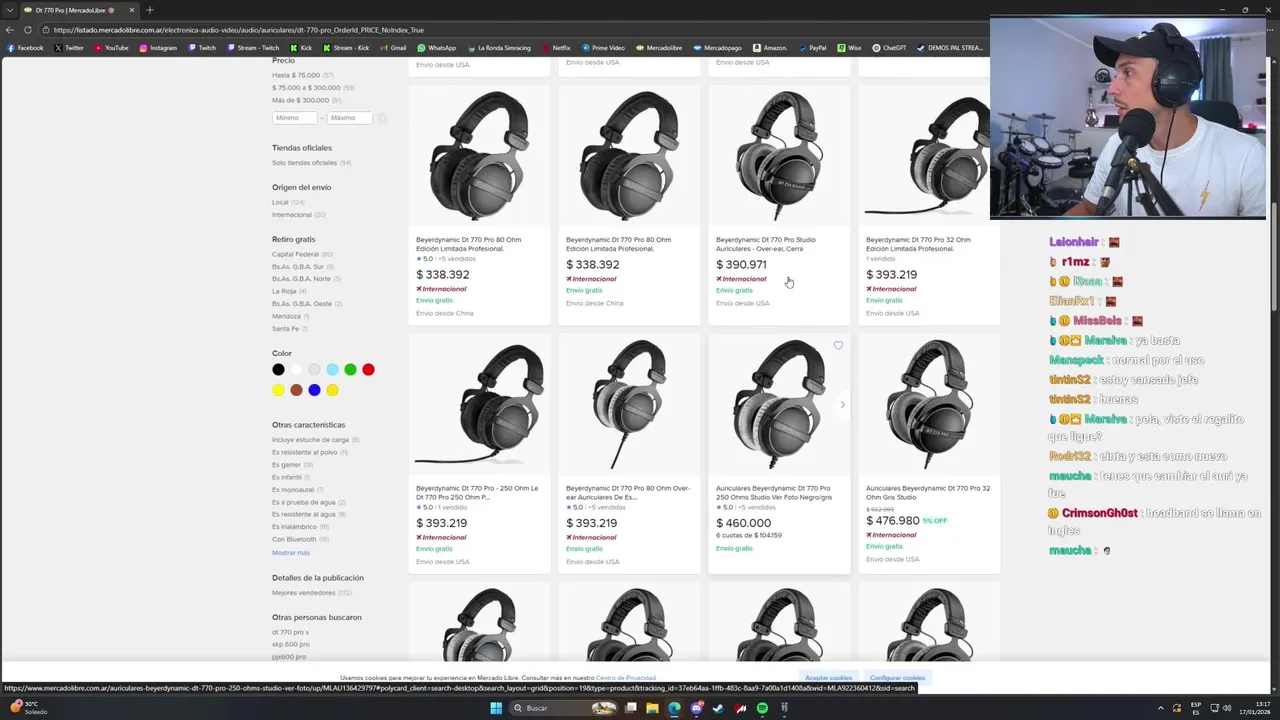1280x720 pixels.
Task: Open Spotify from the taskbar
Action: [762, 708]
